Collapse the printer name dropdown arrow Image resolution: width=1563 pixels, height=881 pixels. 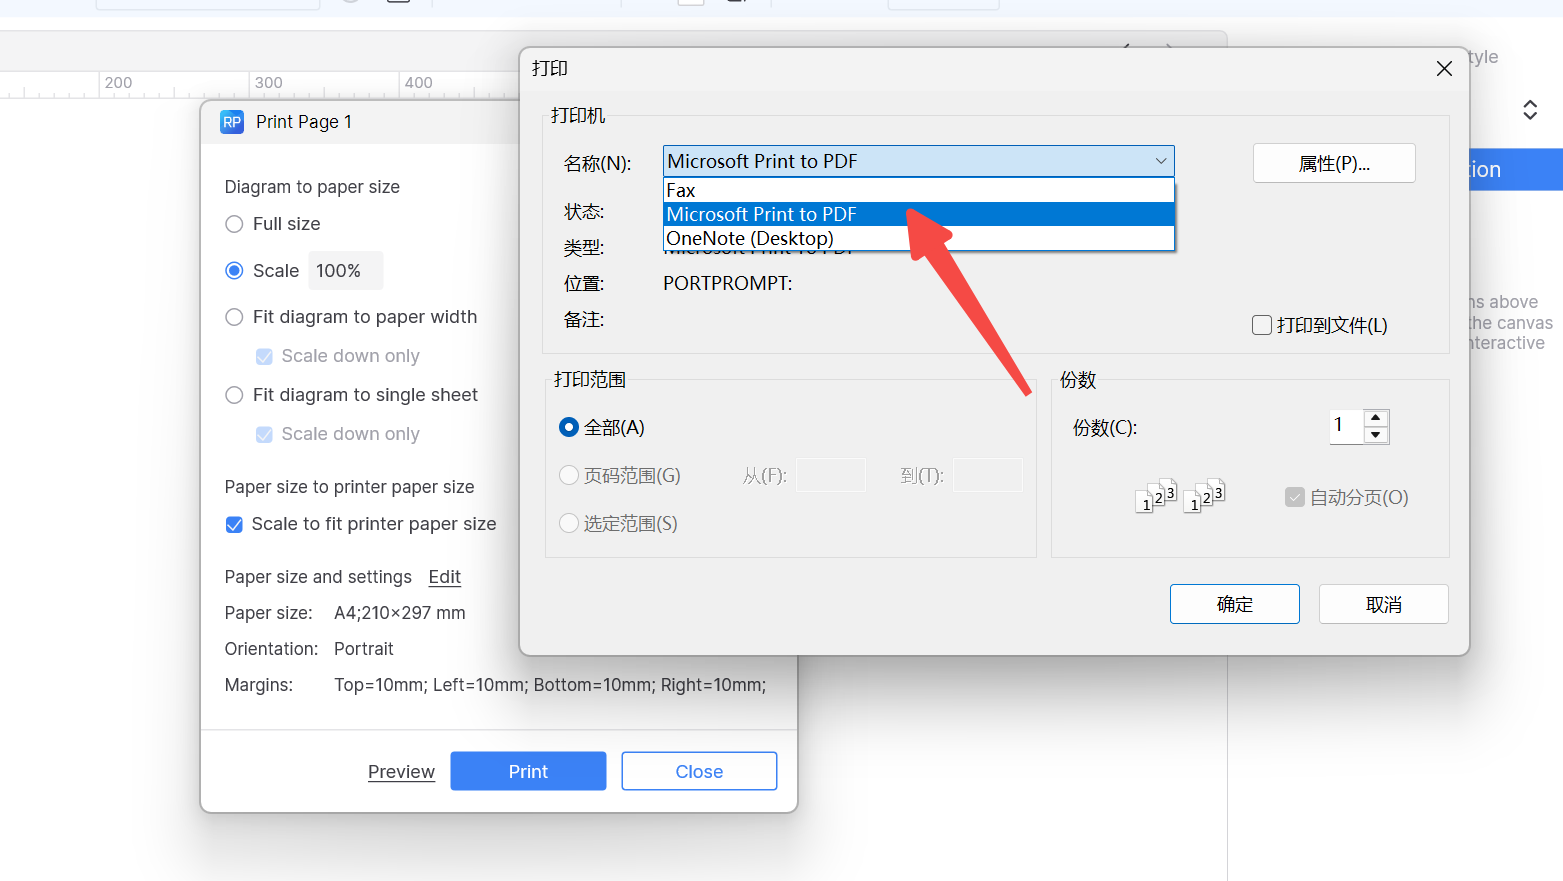[1160, 161]
